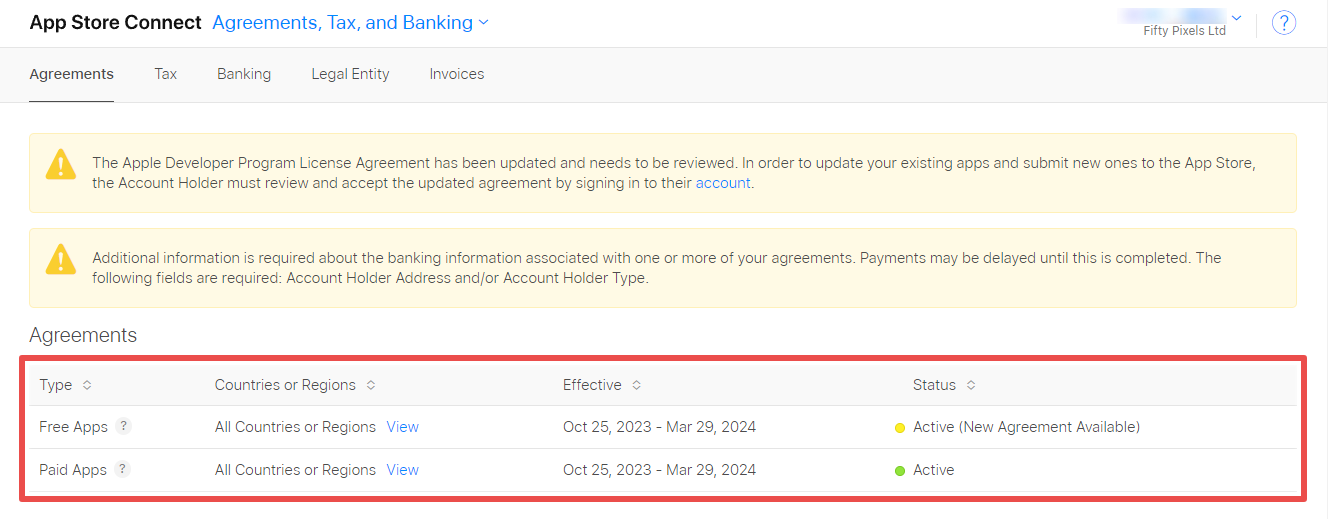This screenshot has height=519, width=1328.
Task: Click the Active status of Paid Apps
Action: [x=934, y=470]
